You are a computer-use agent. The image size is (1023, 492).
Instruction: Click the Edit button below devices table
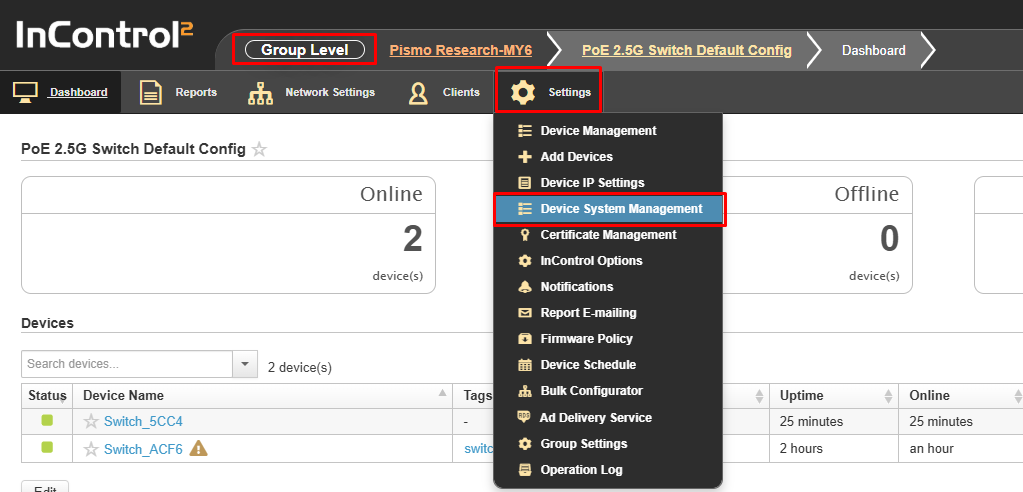tap(45, 487)
